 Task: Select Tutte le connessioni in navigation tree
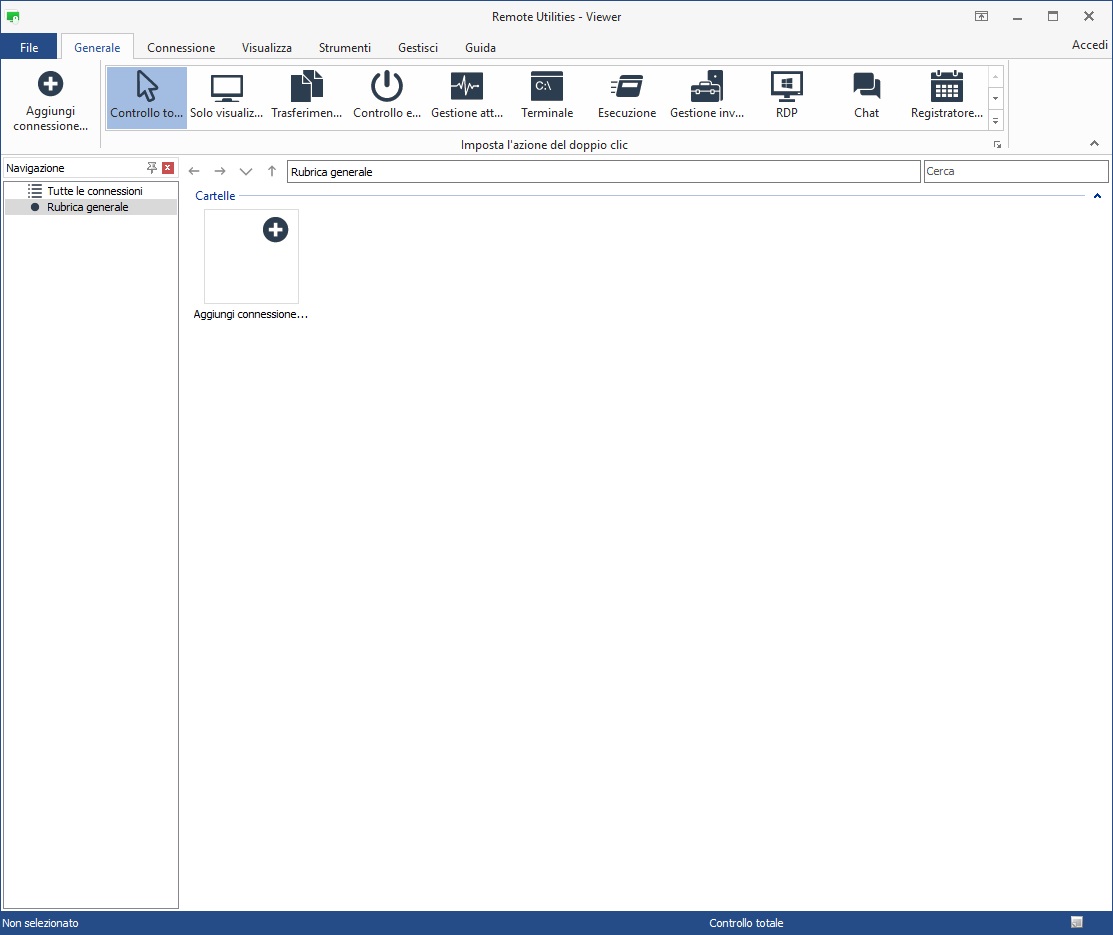91,191
